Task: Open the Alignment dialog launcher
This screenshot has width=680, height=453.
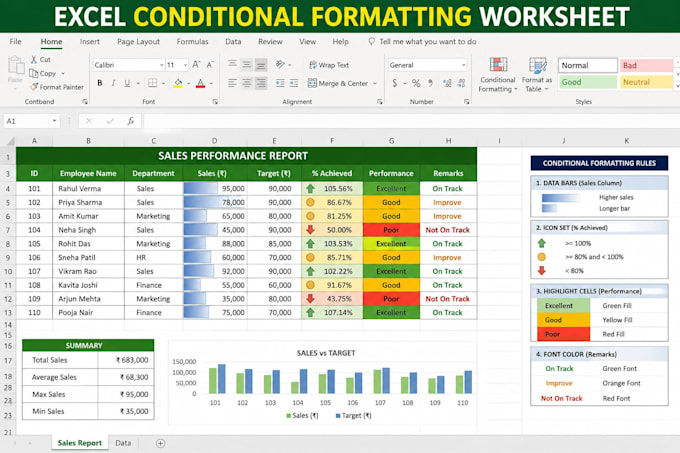Action: pos(380,101)
